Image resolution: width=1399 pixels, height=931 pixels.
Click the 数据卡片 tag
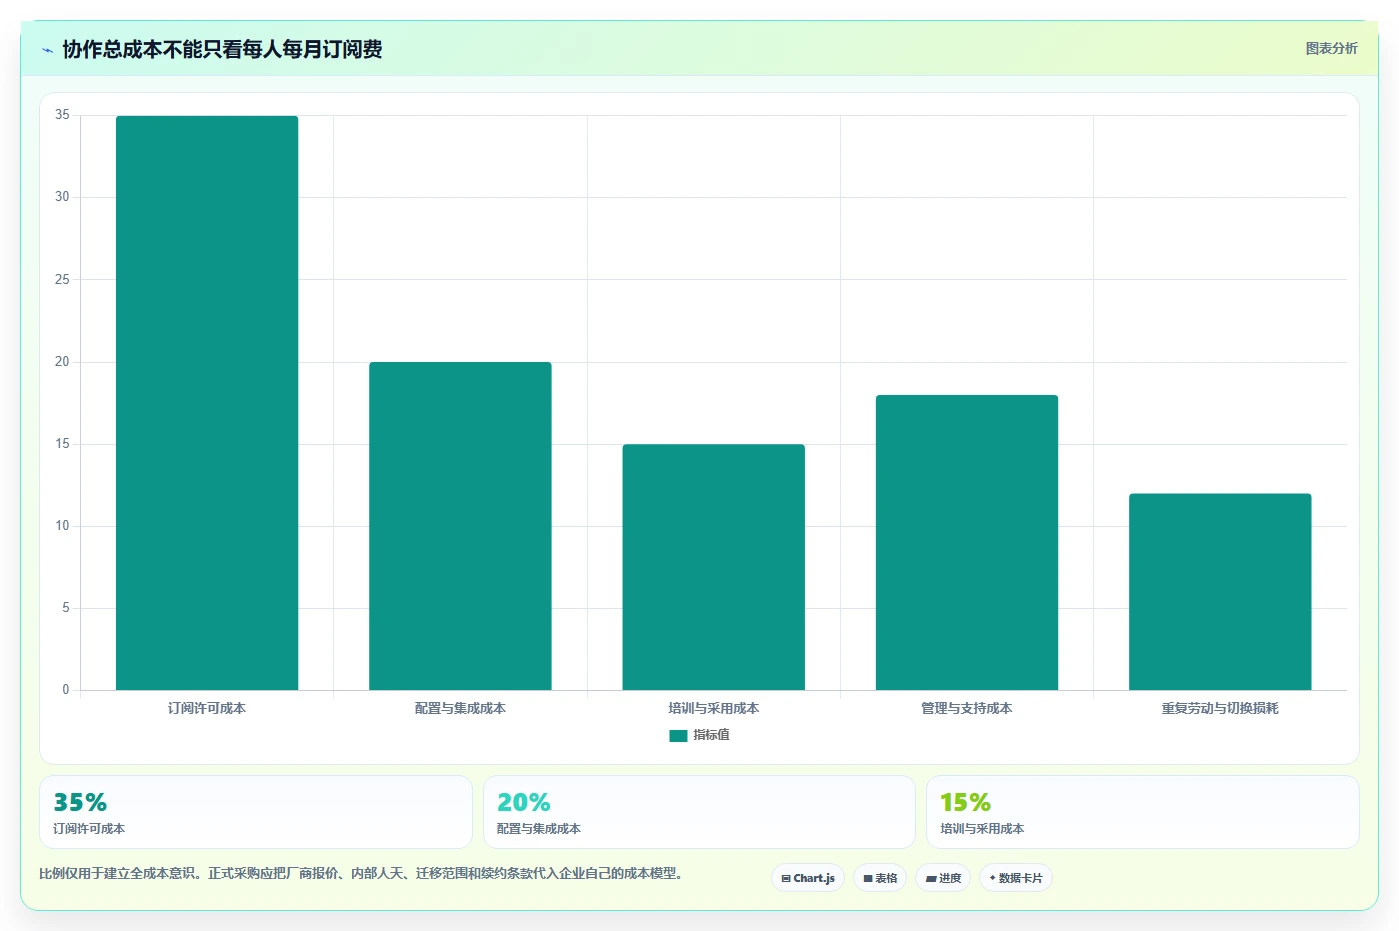[x=1016, y=878]
